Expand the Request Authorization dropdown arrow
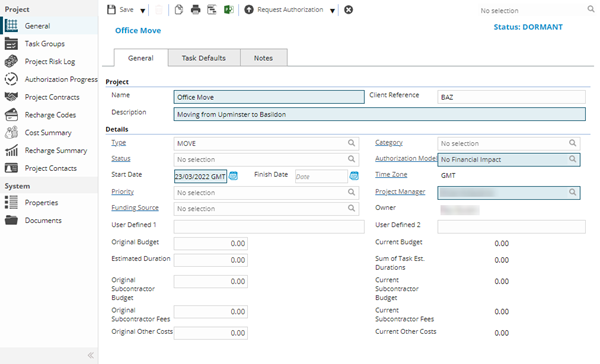The height and width of the screenshot is (364, 600). 333,10
